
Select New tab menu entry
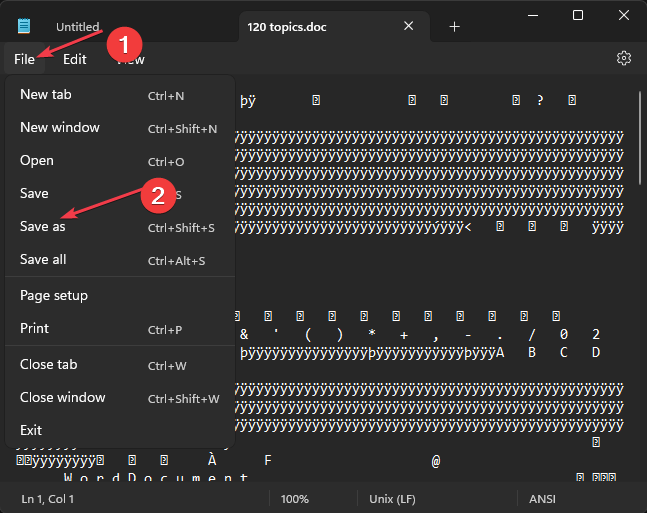46,95
